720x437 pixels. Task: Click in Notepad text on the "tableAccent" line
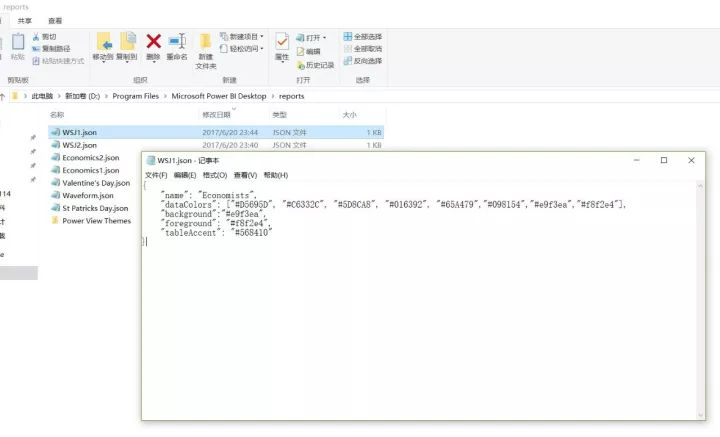pos(216,233)
